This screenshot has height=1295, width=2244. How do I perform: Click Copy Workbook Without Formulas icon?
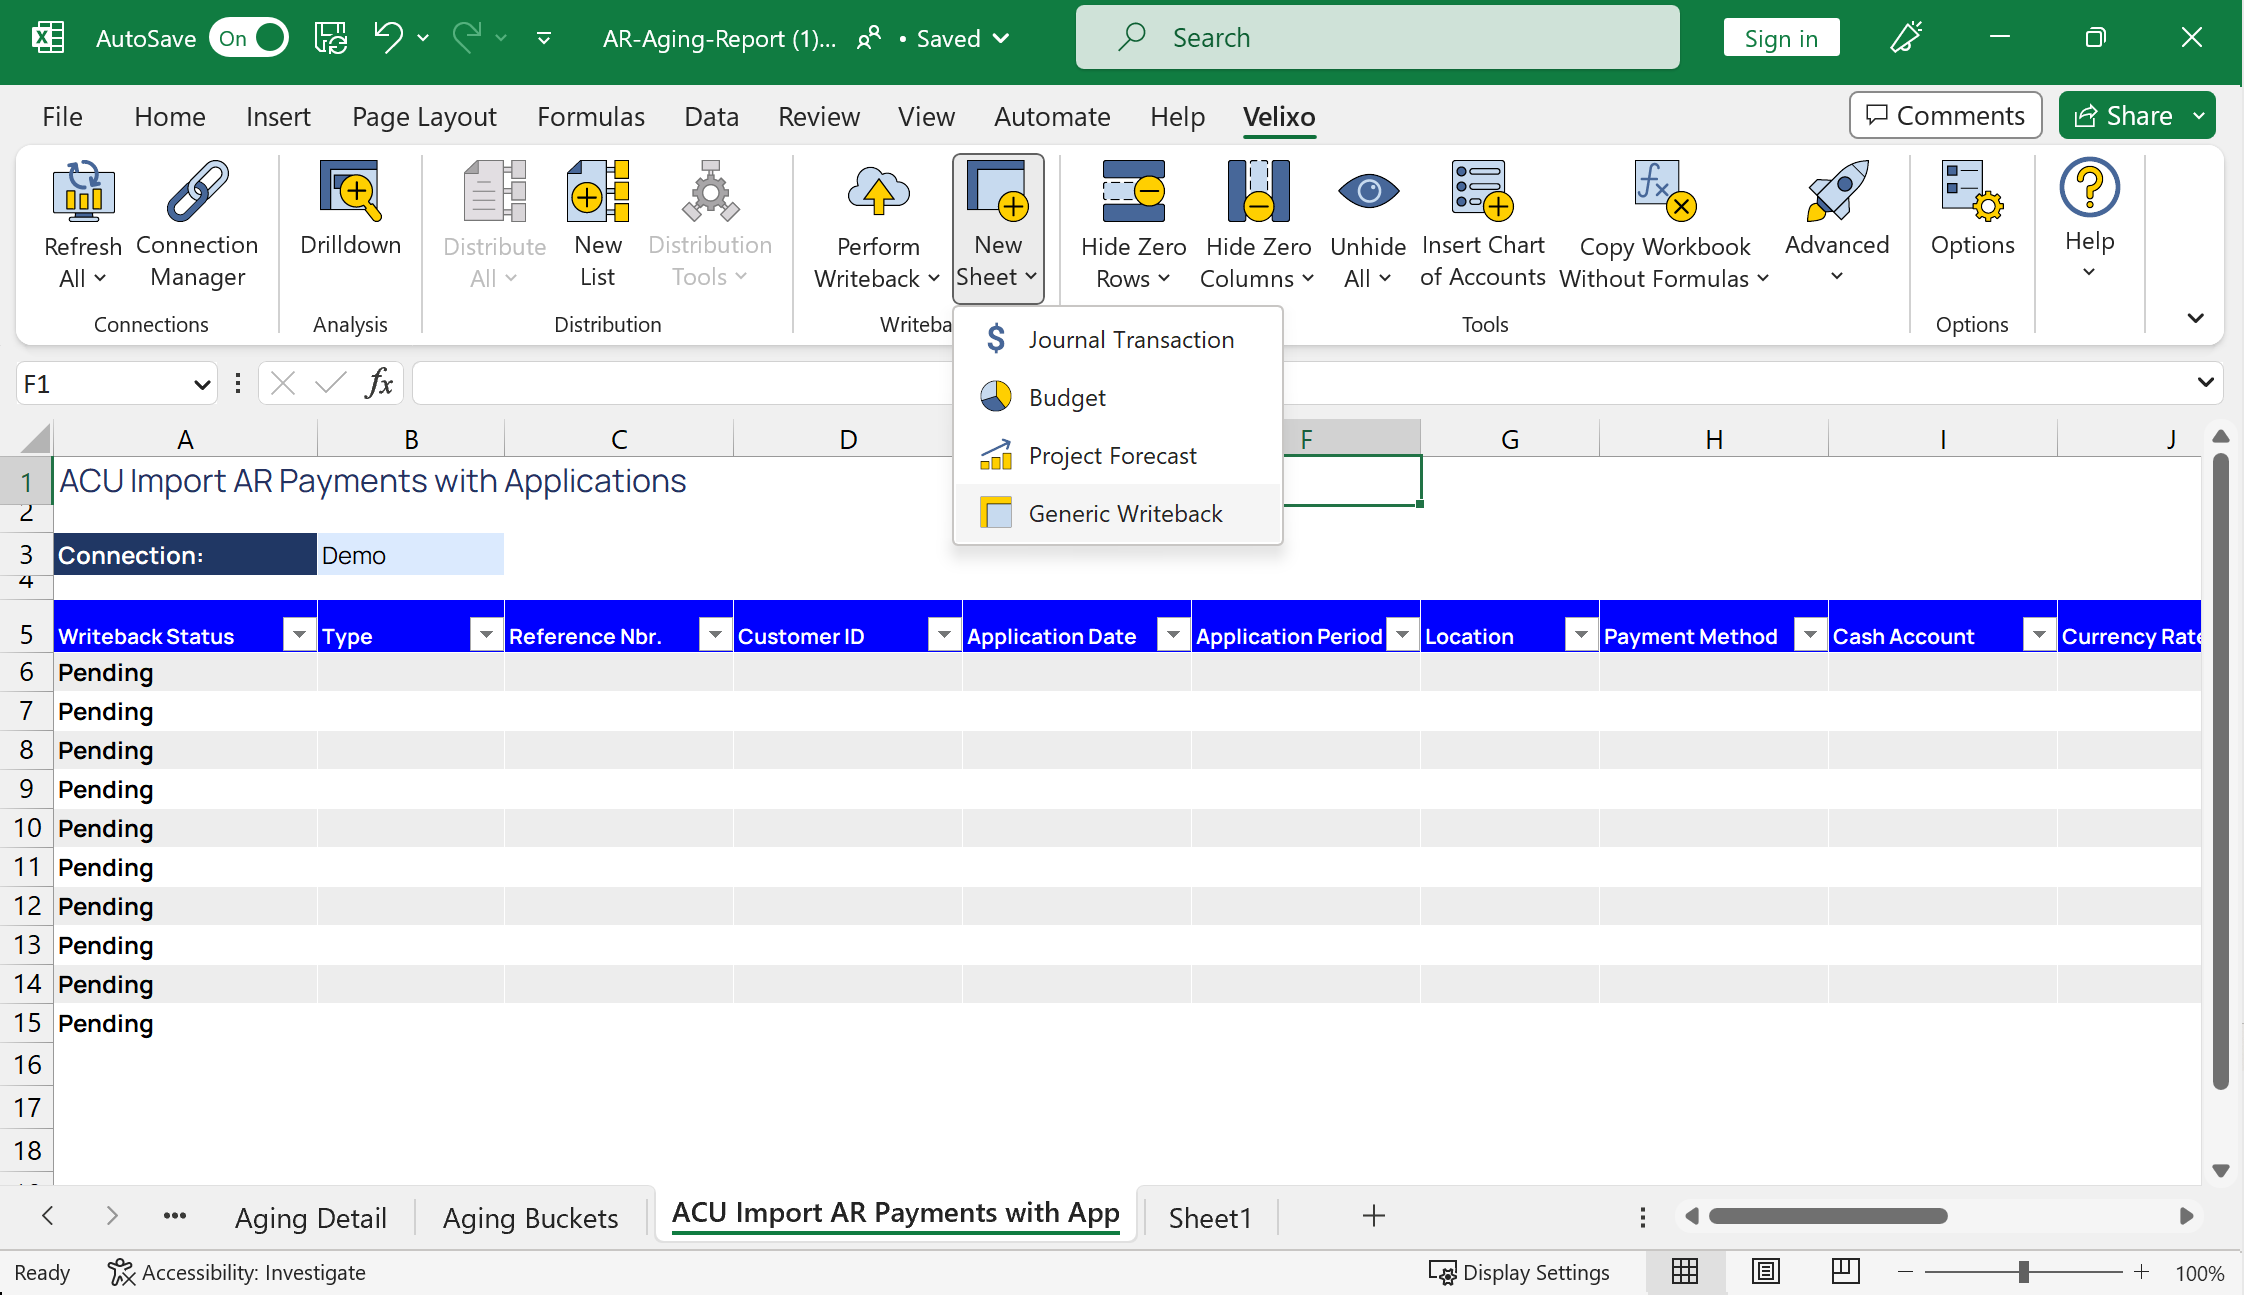pos(1665,191)
